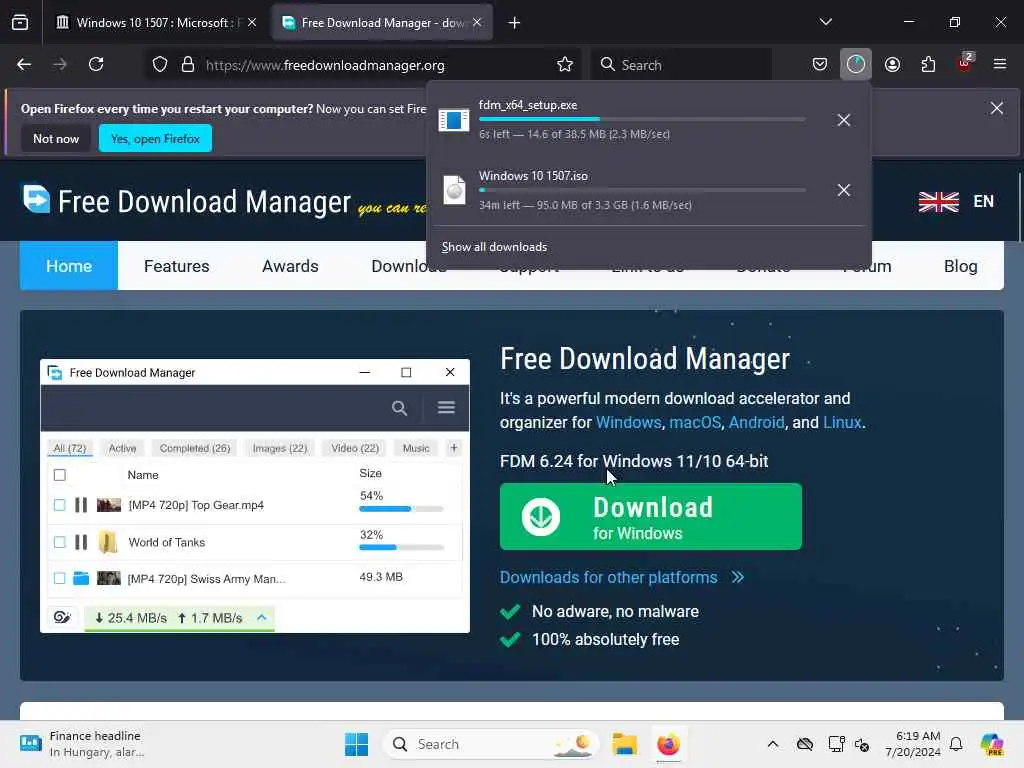Click the green Download for Windows button
The width and height of the screenshot is (1024, 768).
pyautogui.click(x=650, y=517)
